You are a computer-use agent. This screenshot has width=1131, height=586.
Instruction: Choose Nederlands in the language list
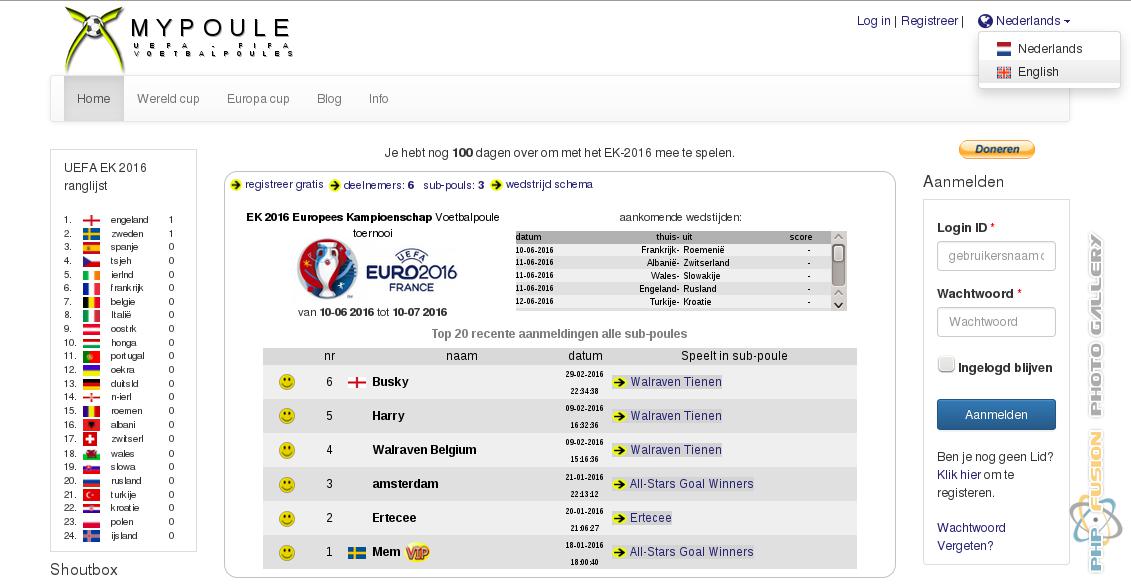(x=1049, y=49)
